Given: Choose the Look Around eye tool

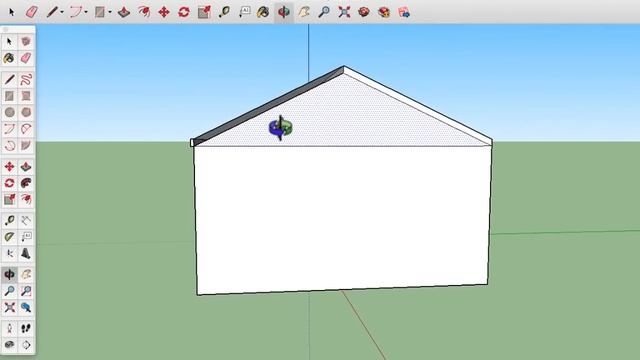Looking at the screenshot, I should (10, 345).
